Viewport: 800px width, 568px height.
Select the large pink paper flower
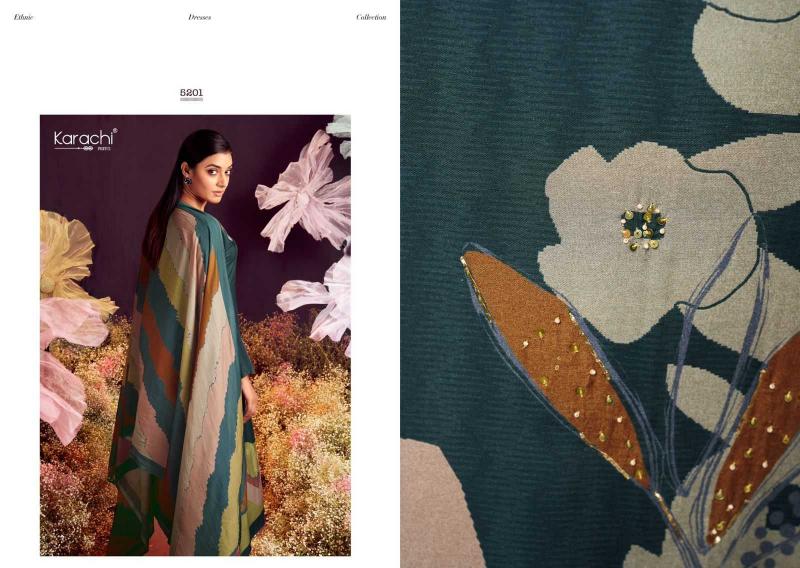click(x=305, y=193)
